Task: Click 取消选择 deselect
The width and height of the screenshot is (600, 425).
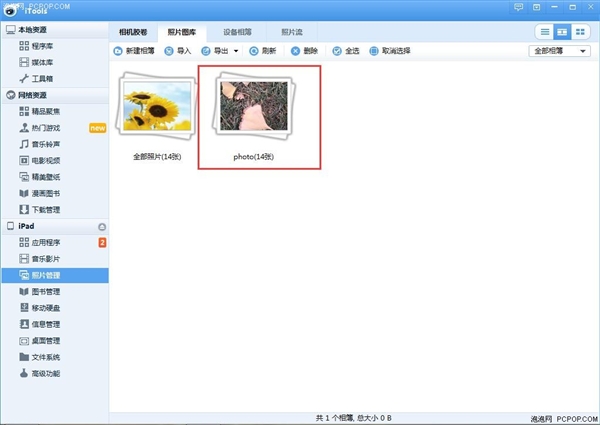Action: pyautogui.click(x=390, y=51)
